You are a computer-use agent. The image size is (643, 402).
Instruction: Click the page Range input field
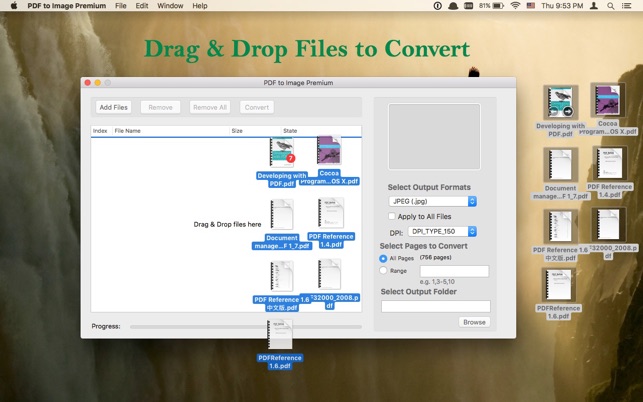[x=454, y=271]
